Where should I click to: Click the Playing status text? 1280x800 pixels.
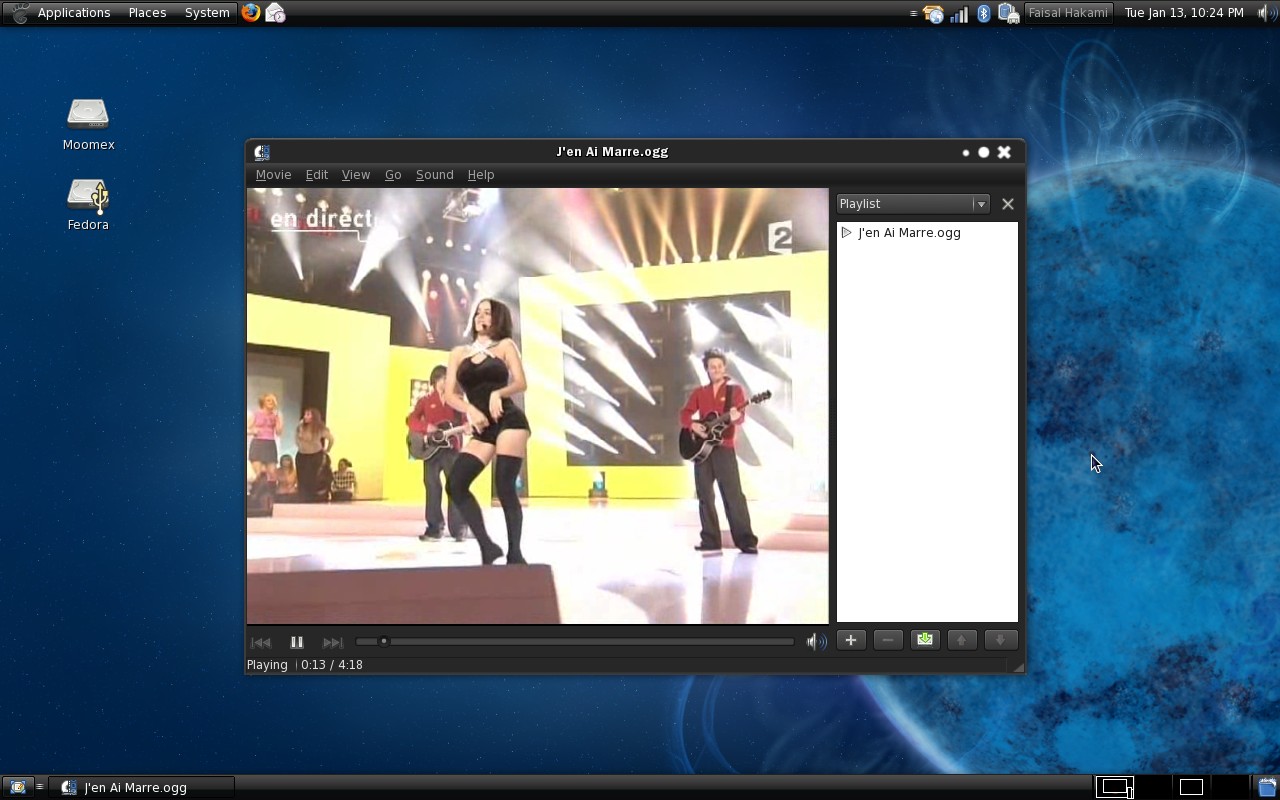267,665
